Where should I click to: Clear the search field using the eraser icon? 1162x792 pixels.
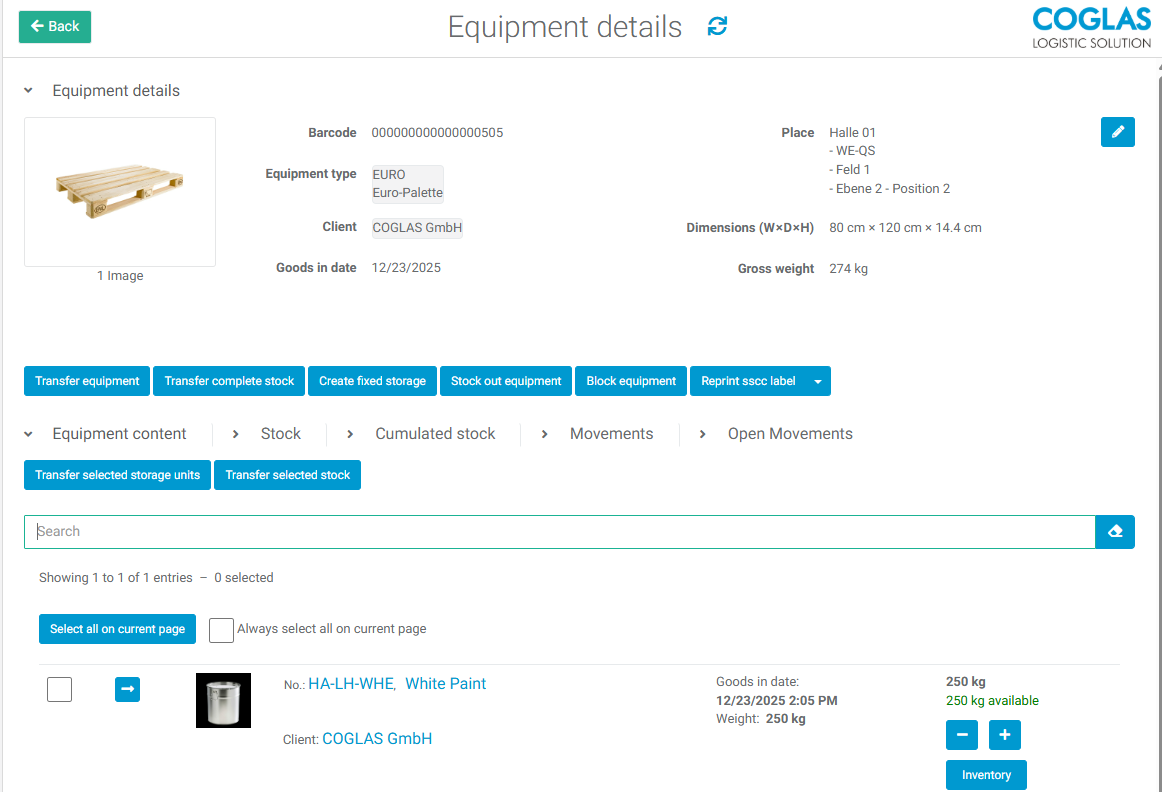[1114, 531]
